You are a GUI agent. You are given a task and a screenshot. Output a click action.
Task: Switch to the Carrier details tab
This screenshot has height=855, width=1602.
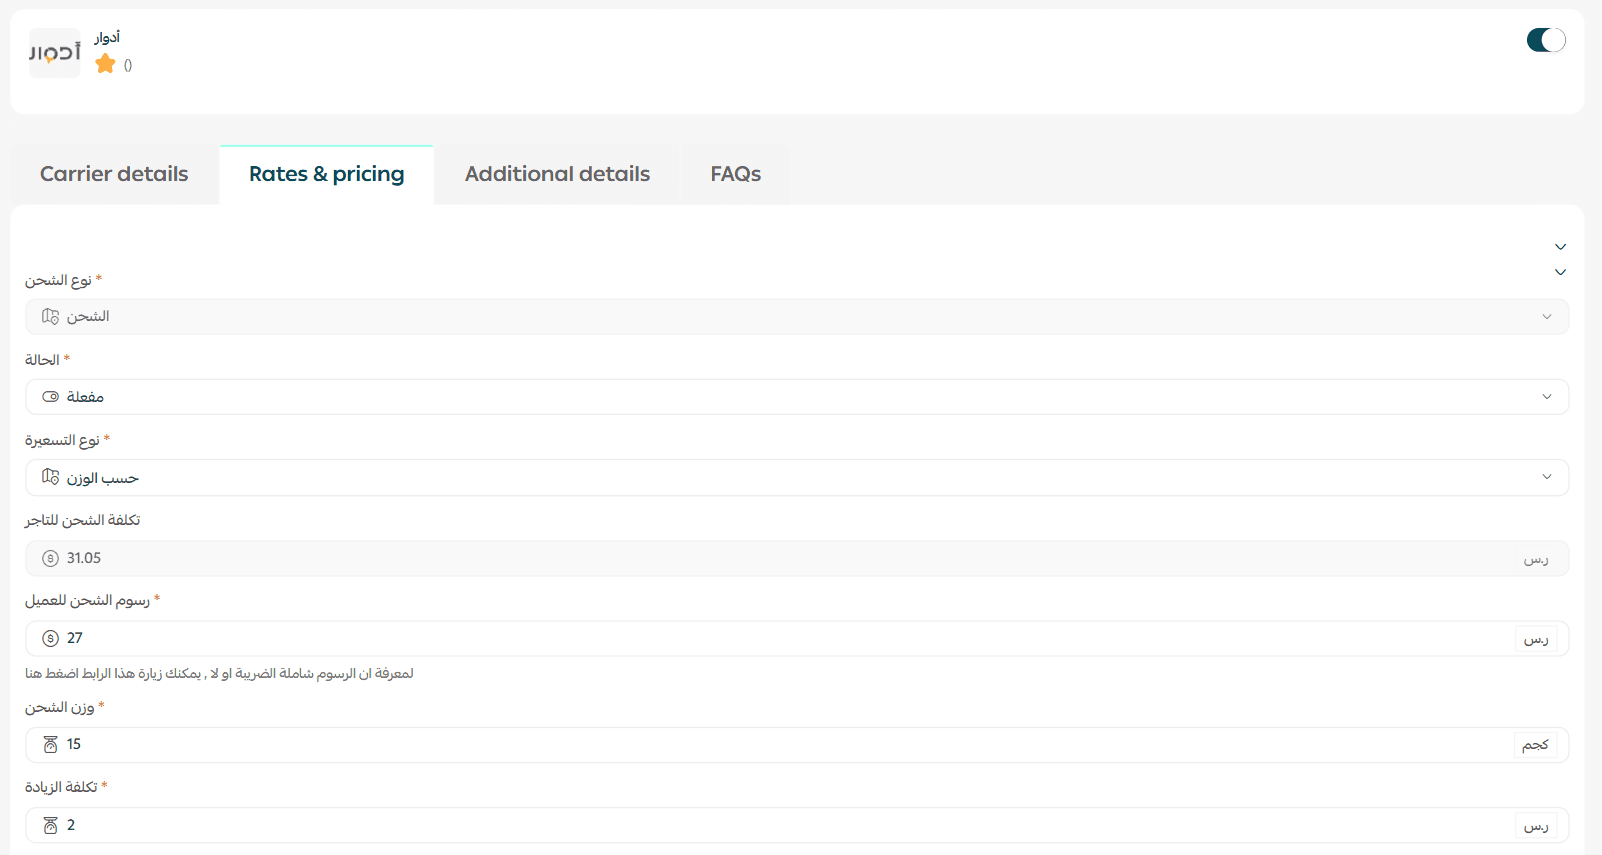114,174
